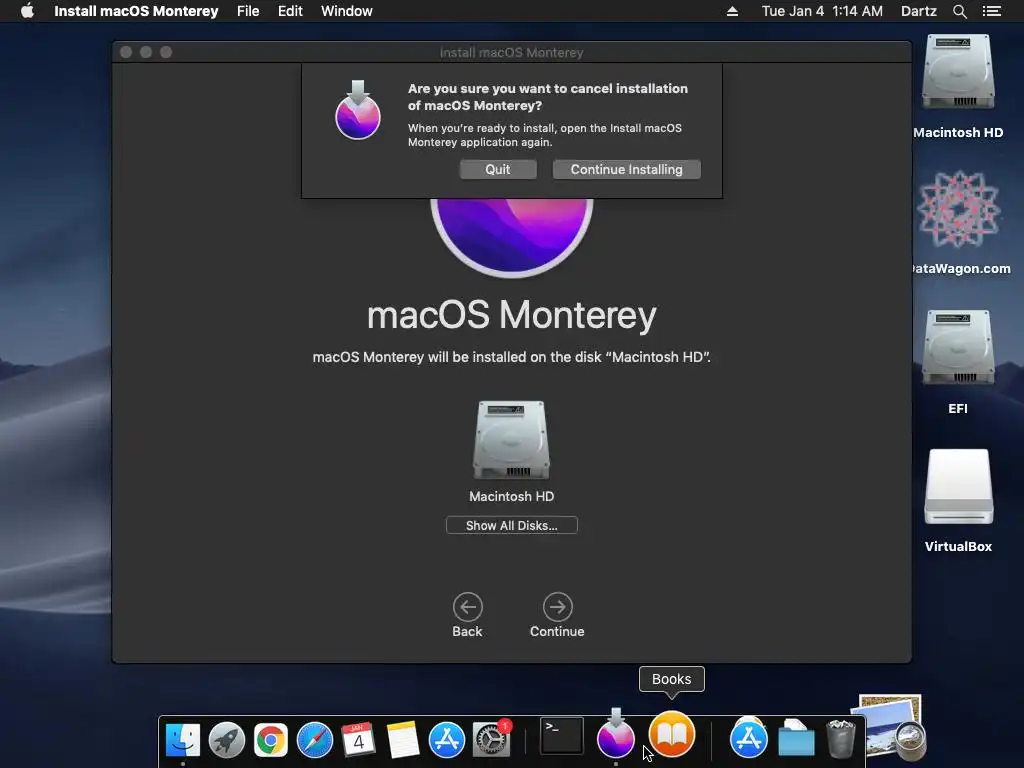
Task: Open Install macOS Monterey app menu
Action: click(x=136, y=11)
